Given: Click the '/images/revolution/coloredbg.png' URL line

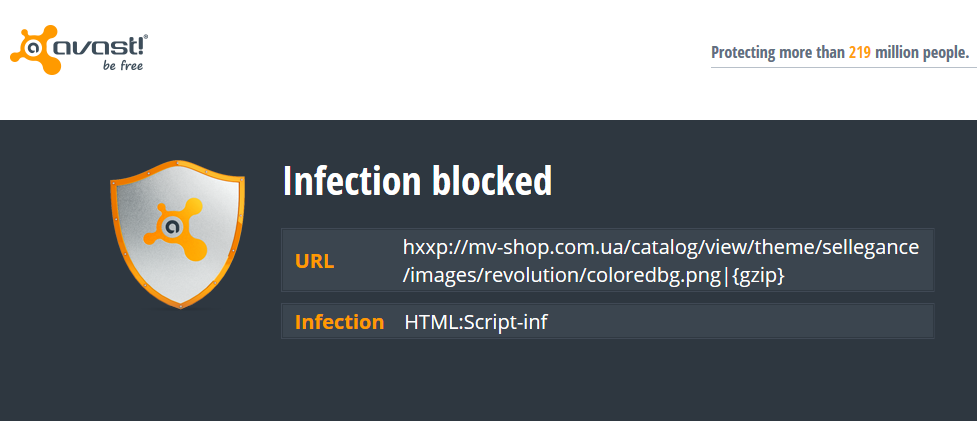Looking at the screenshot, I should pyautogui.click(x=561, y=276).
